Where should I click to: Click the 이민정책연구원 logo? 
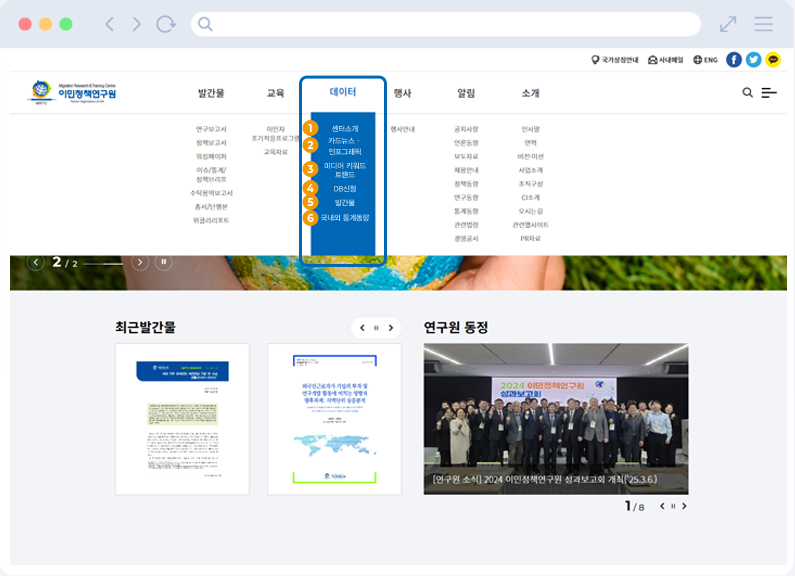(73, 93)
